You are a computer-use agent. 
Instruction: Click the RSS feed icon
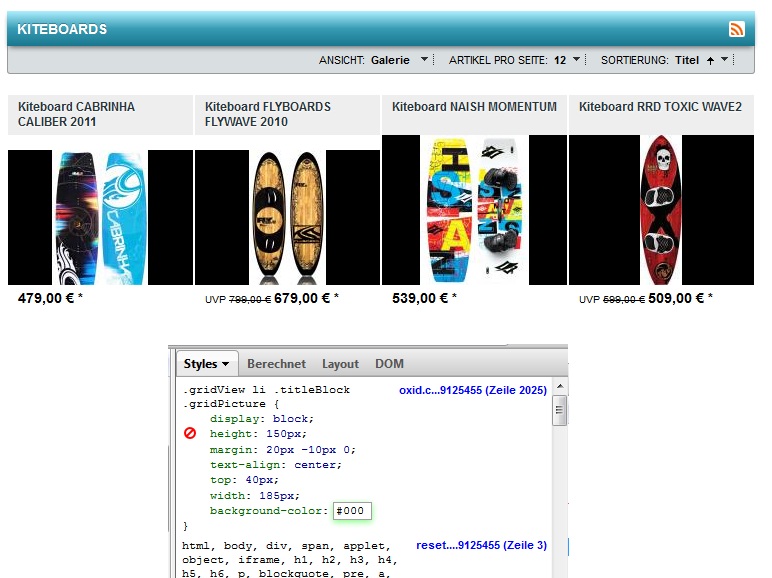[x=737, y=29]
